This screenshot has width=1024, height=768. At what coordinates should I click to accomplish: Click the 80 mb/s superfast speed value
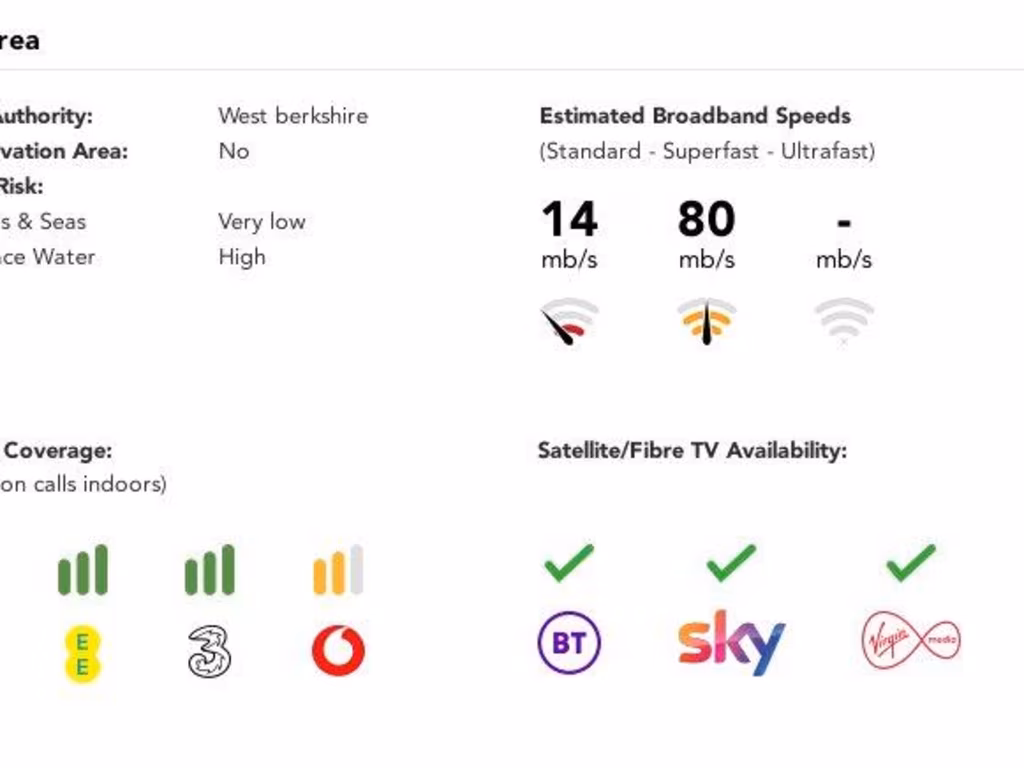tap(706, 220)
